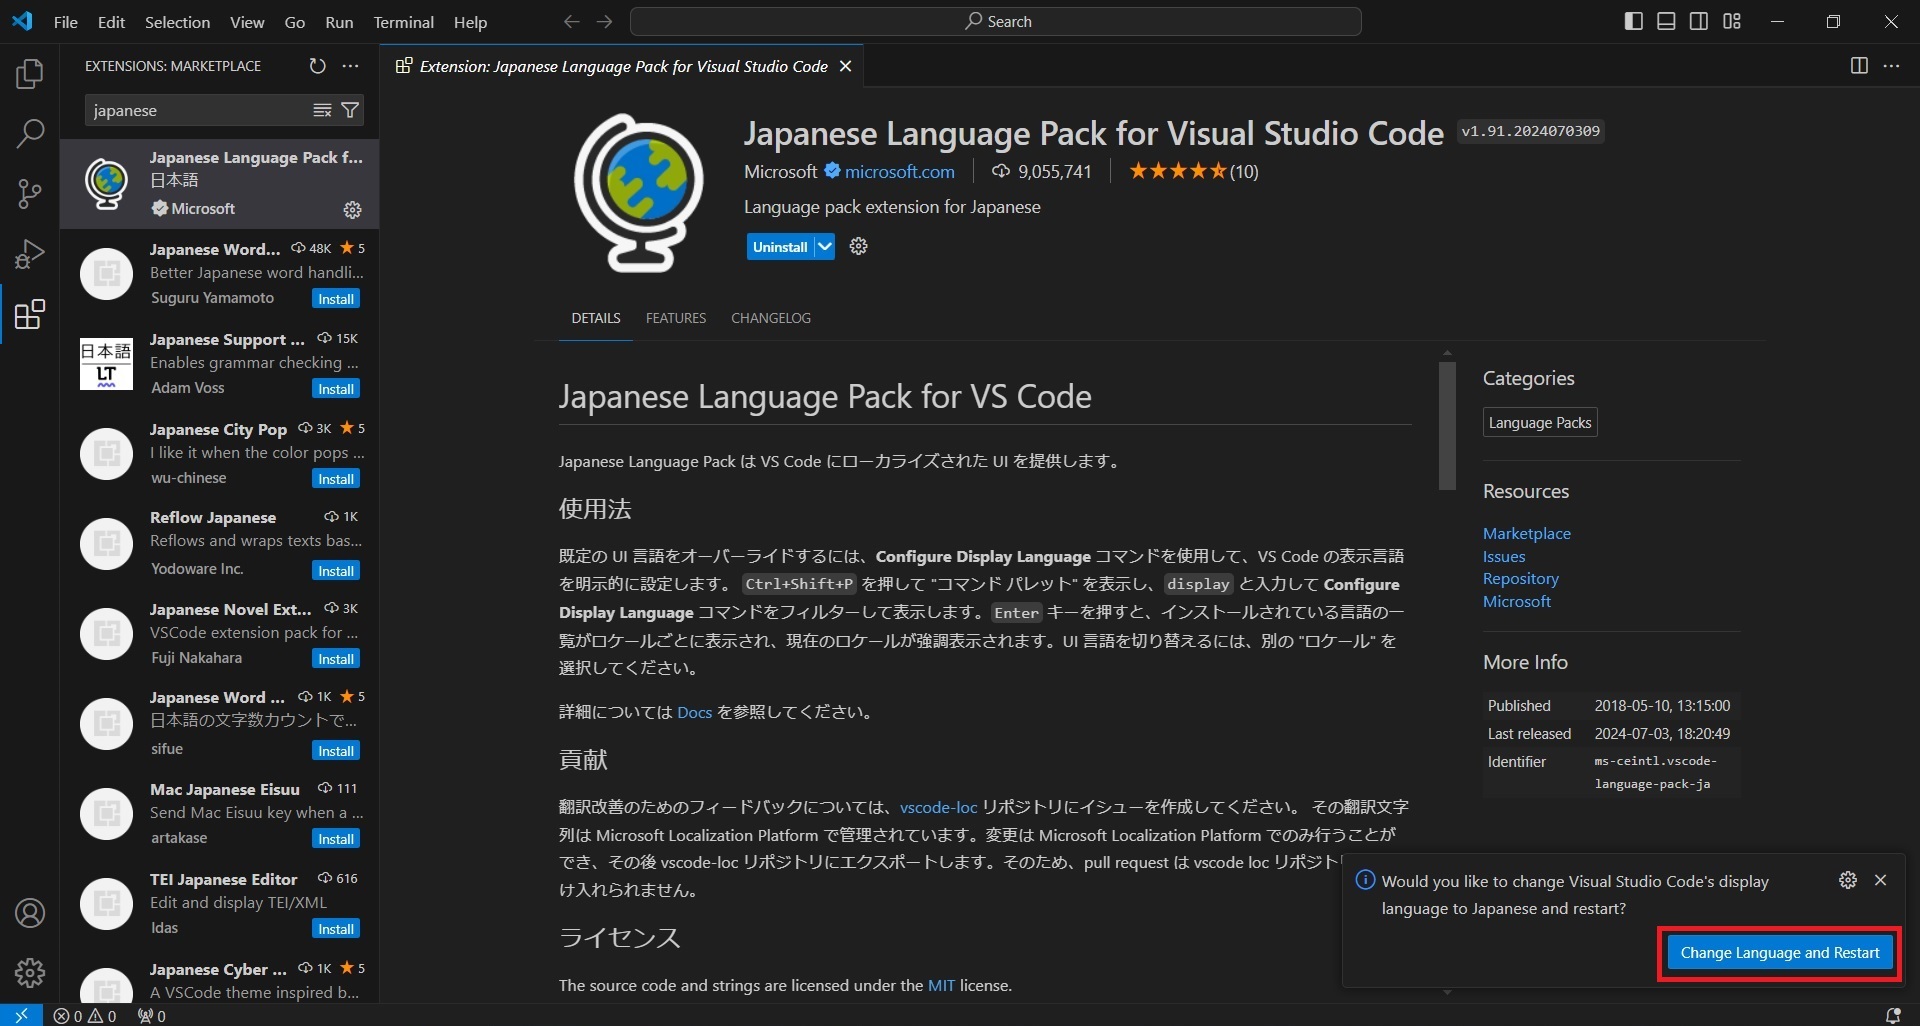Open the Terminal menu
The image size is (1920, 1026).
click(x=403, y=22)
